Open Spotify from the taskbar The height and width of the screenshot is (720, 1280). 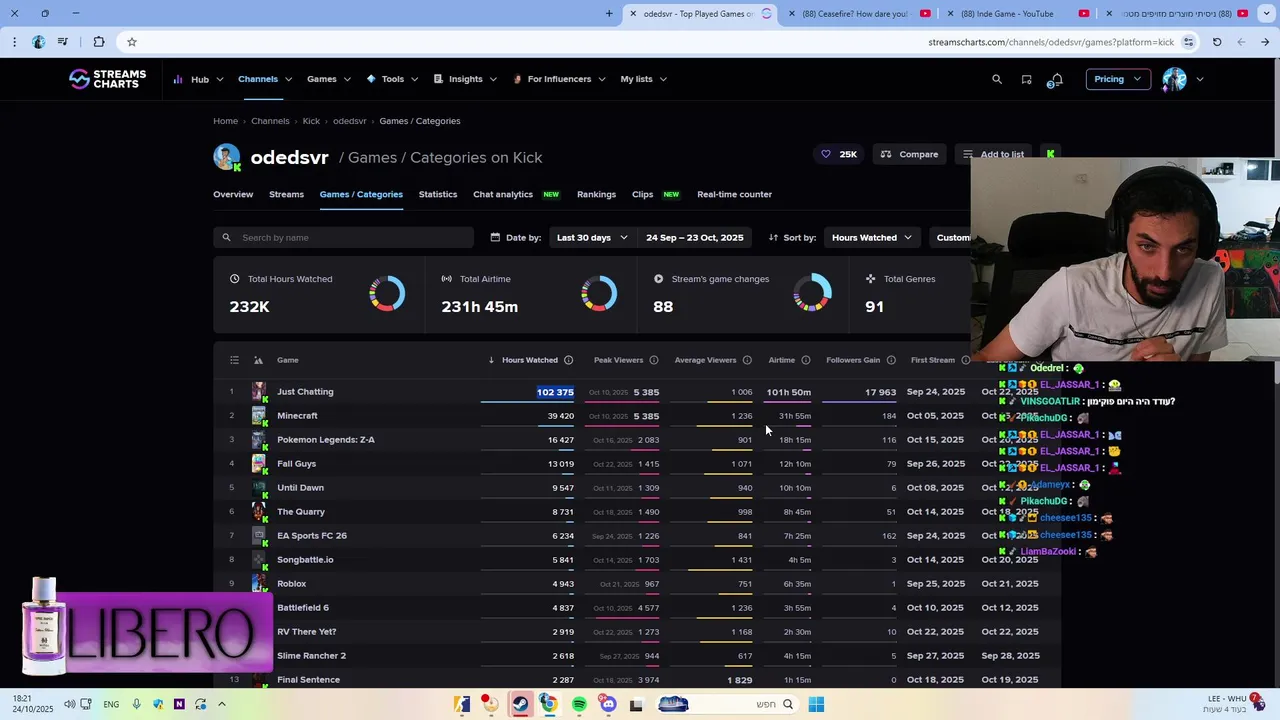coord(579,704)
